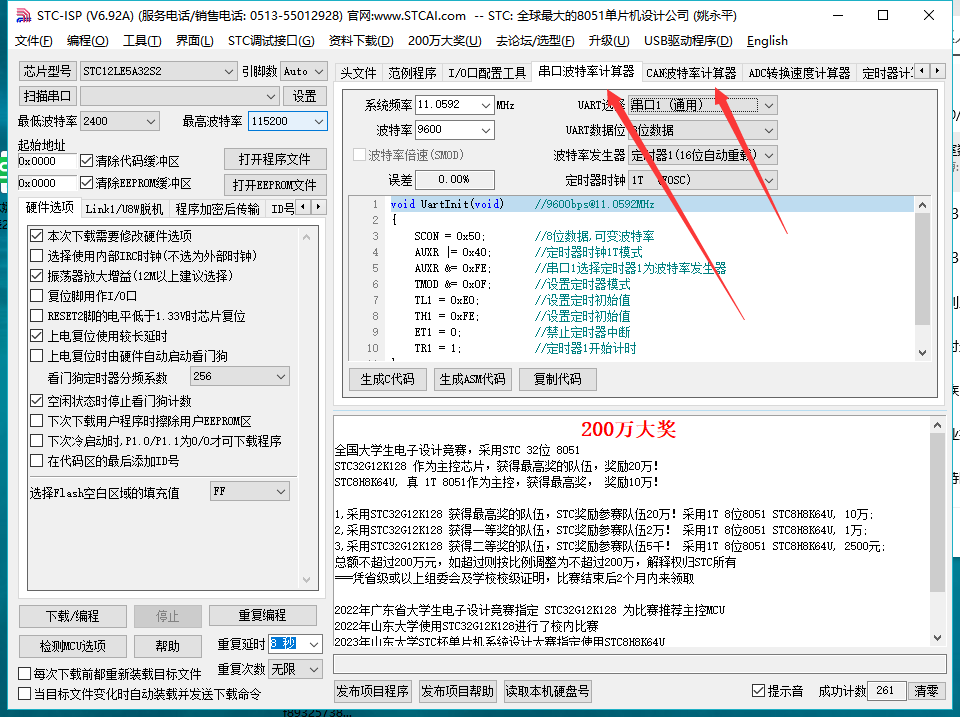Open the 引脚数 Auto dropdown
The height and width of the screenshot is (717, 960).
coord(304,71)
